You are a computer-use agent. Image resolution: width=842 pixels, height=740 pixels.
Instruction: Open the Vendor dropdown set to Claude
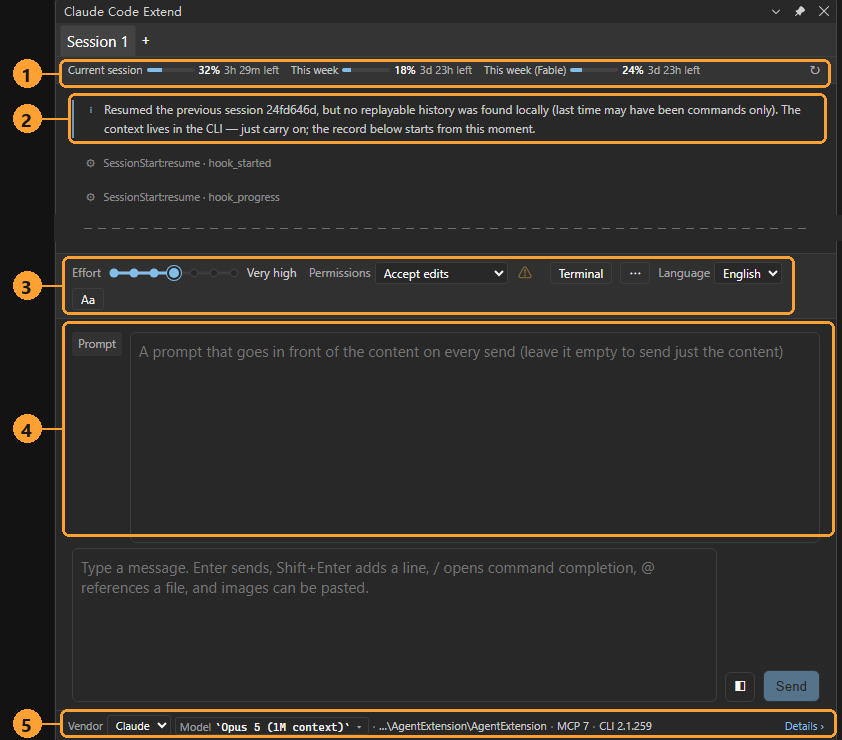click(x=139, y=726)
